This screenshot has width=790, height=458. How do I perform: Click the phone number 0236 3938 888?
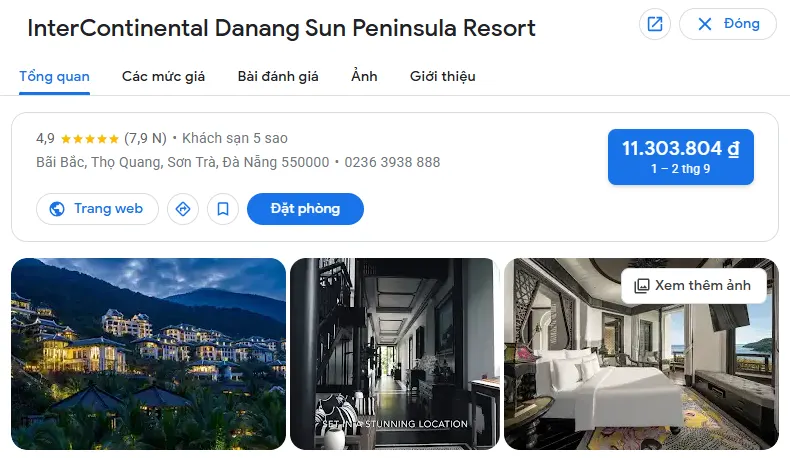(392, 162)
